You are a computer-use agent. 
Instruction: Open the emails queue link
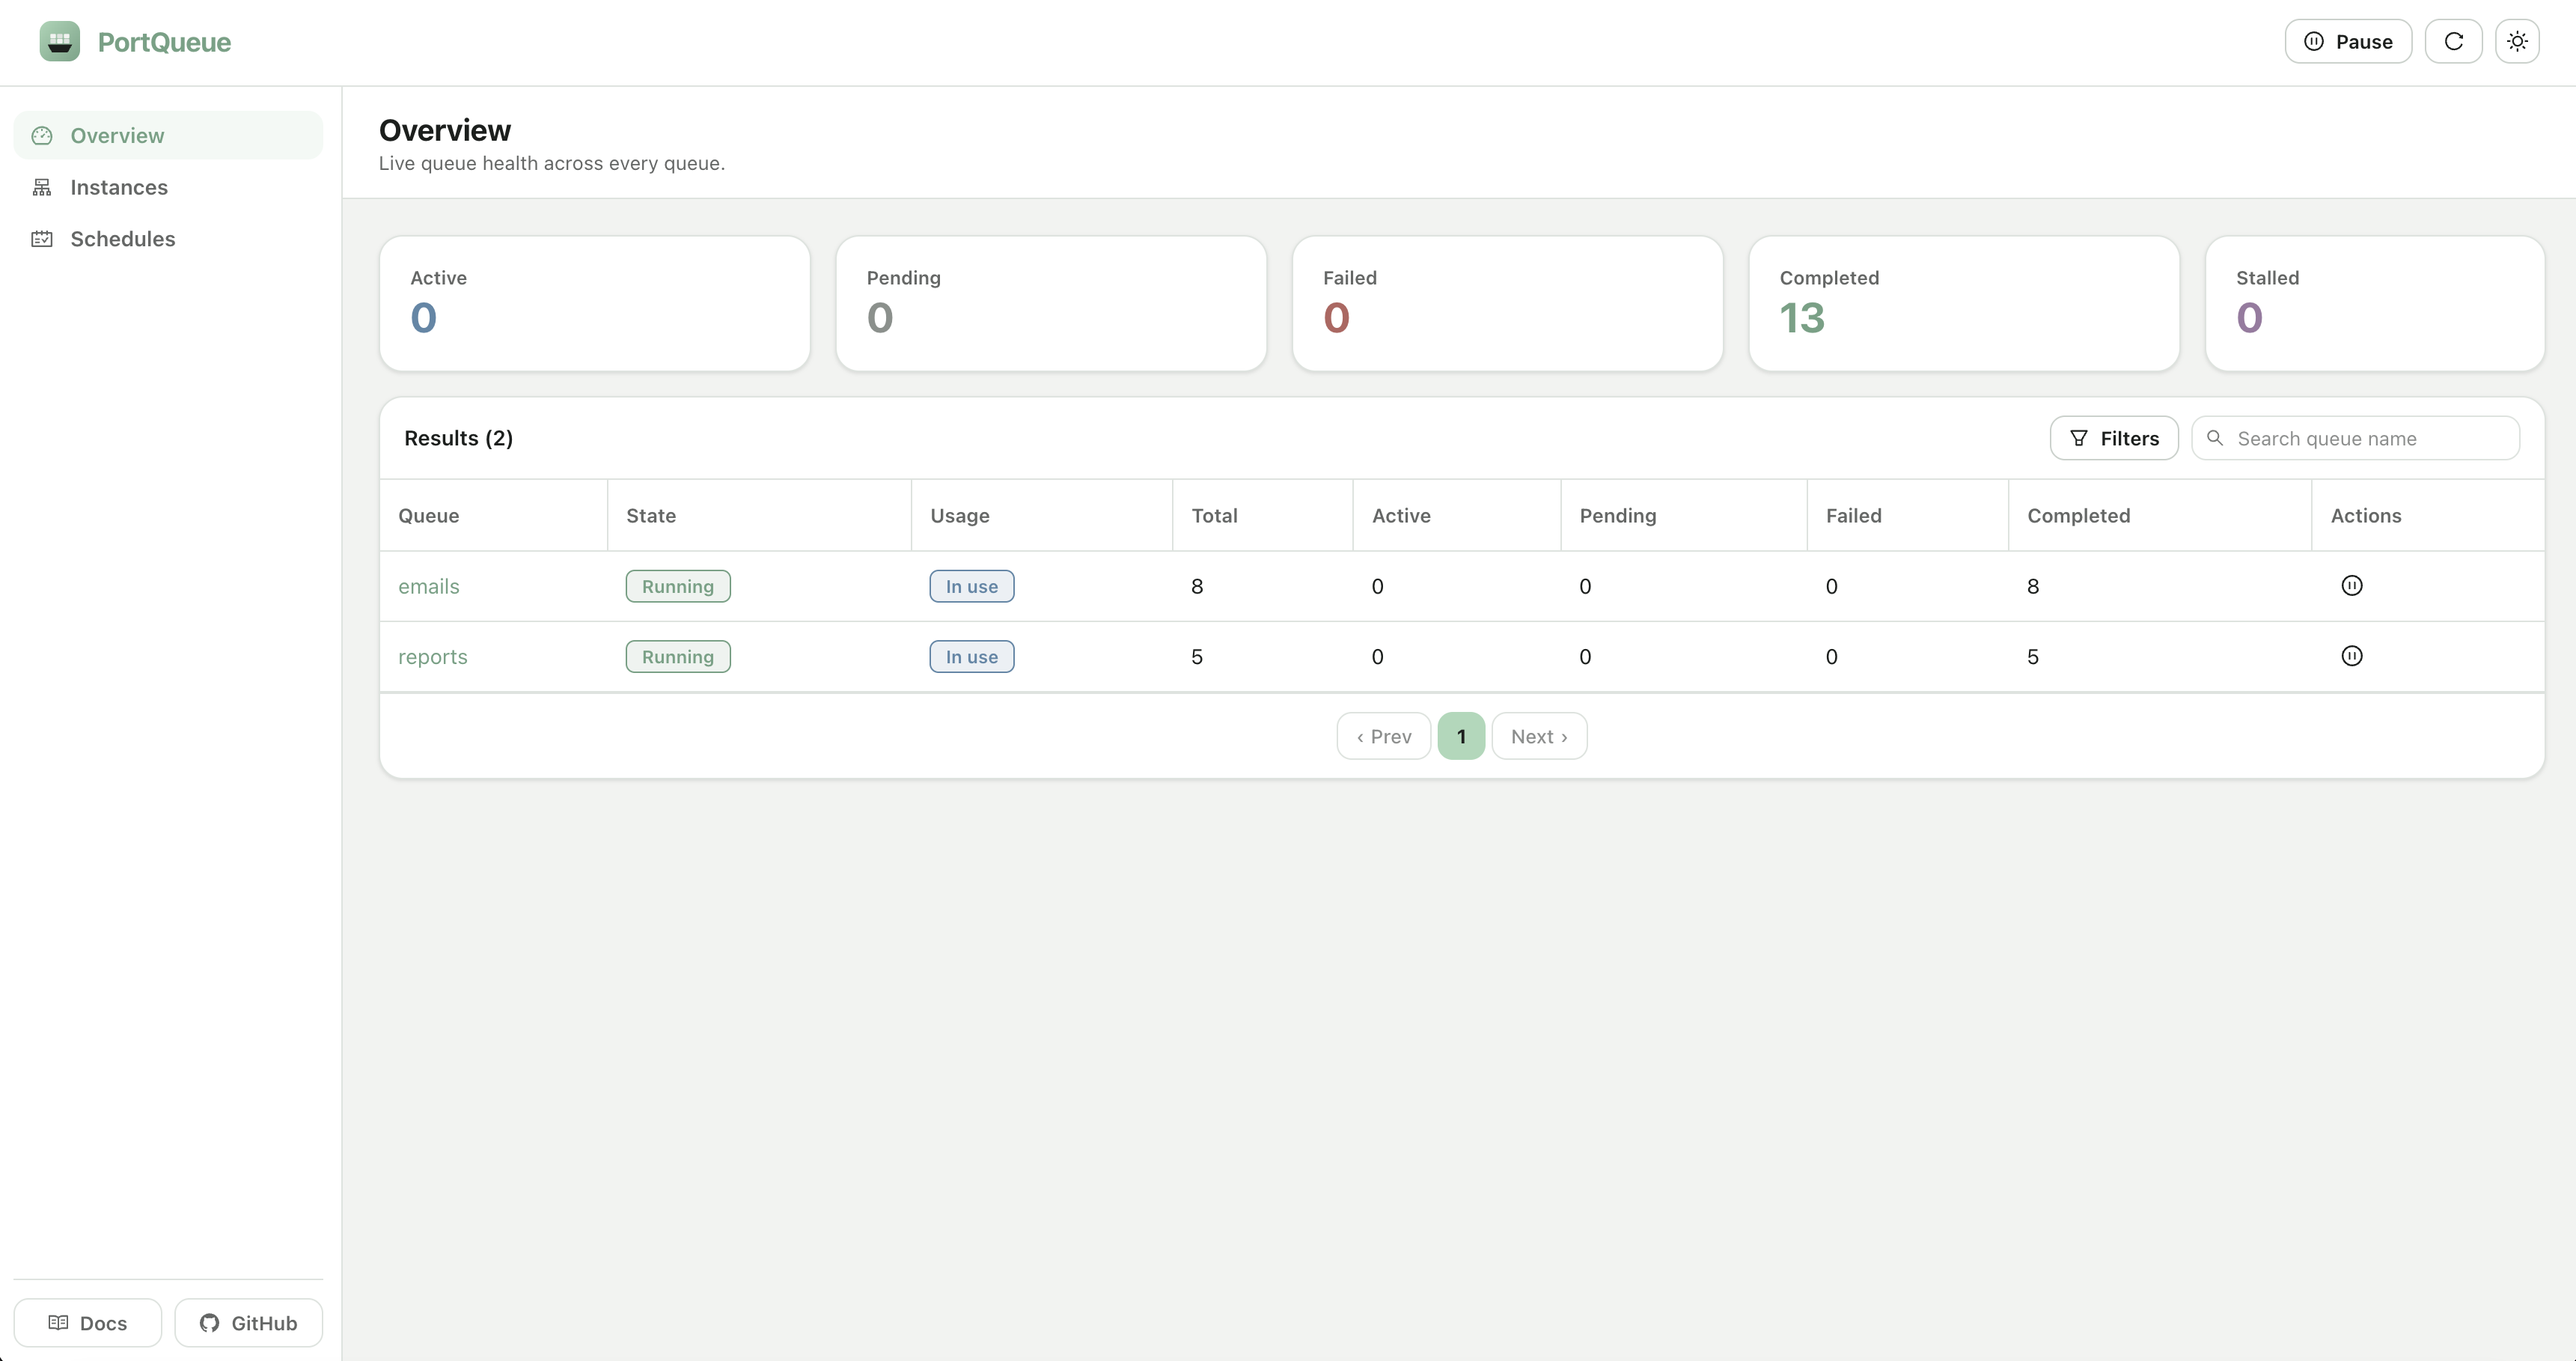click(x=428, y=587)
